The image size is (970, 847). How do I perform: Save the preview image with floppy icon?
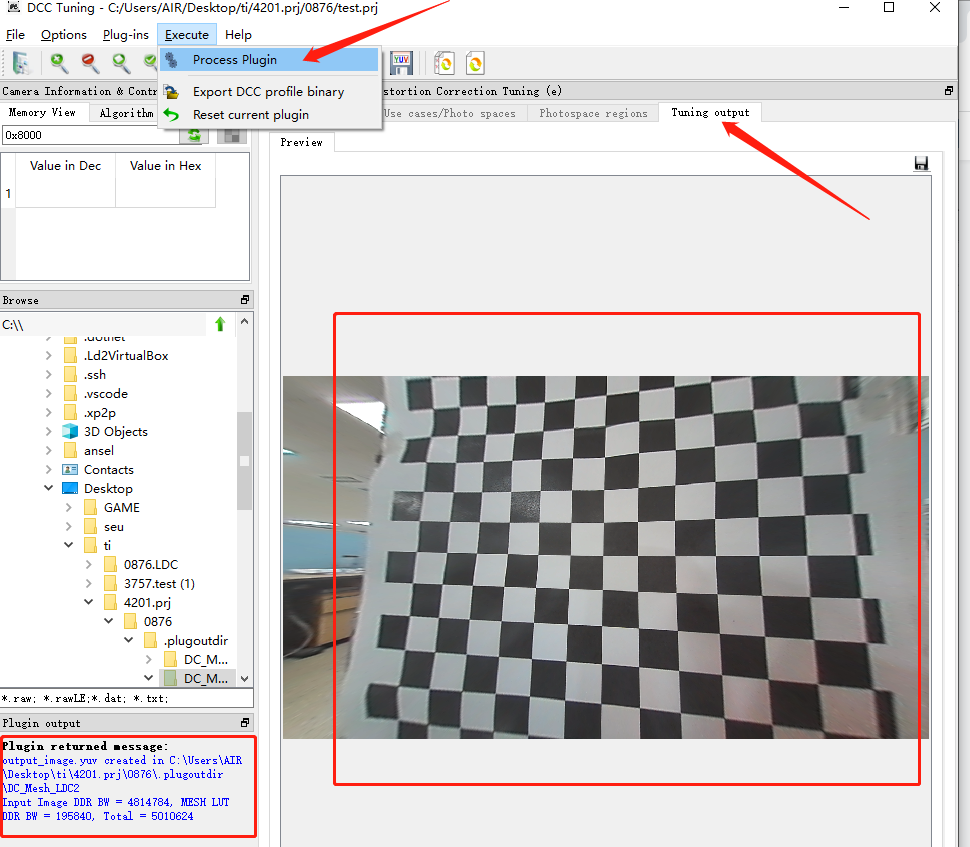pos(921,163)
